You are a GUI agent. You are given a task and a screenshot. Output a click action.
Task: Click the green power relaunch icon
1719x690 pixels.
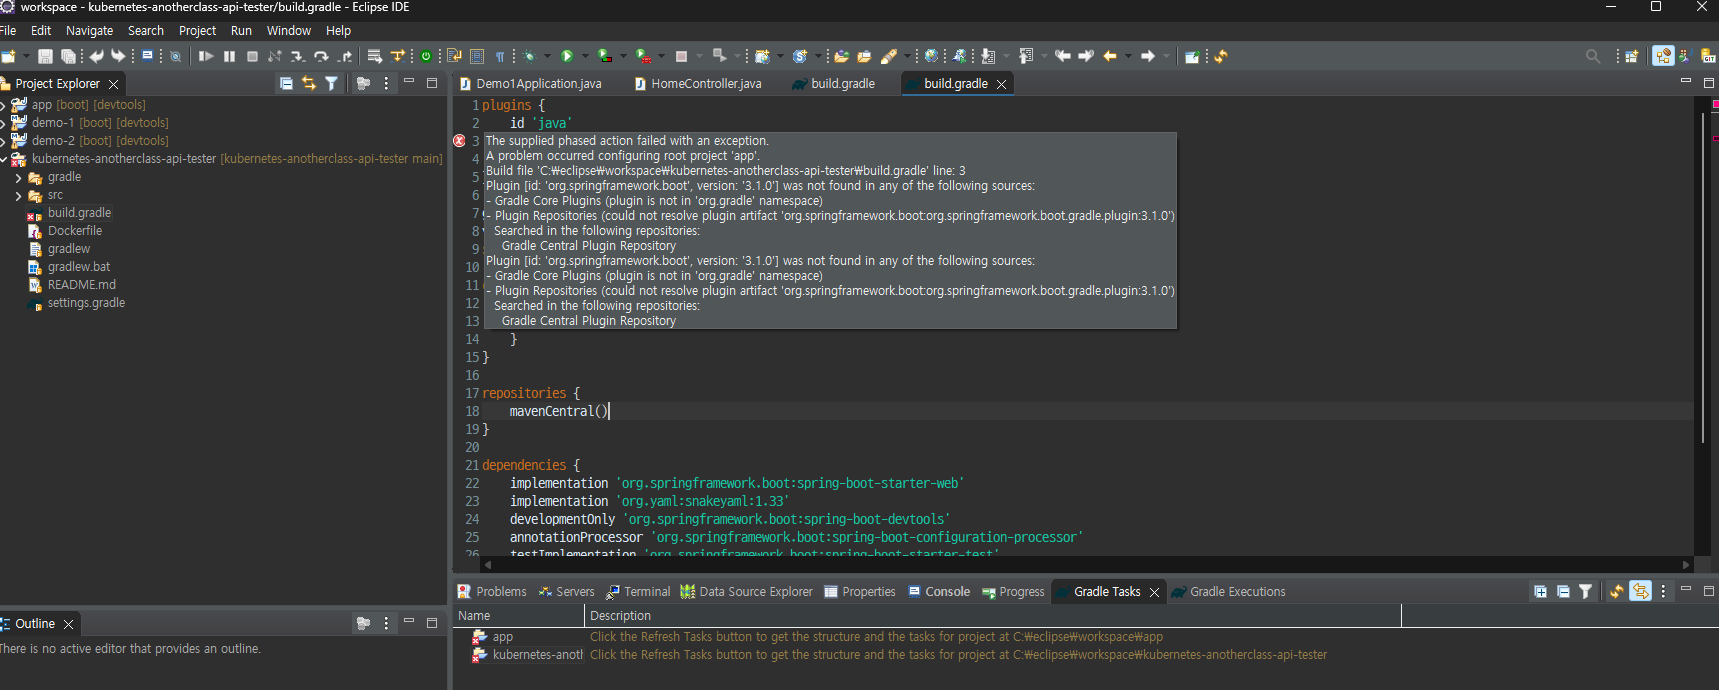426,56
